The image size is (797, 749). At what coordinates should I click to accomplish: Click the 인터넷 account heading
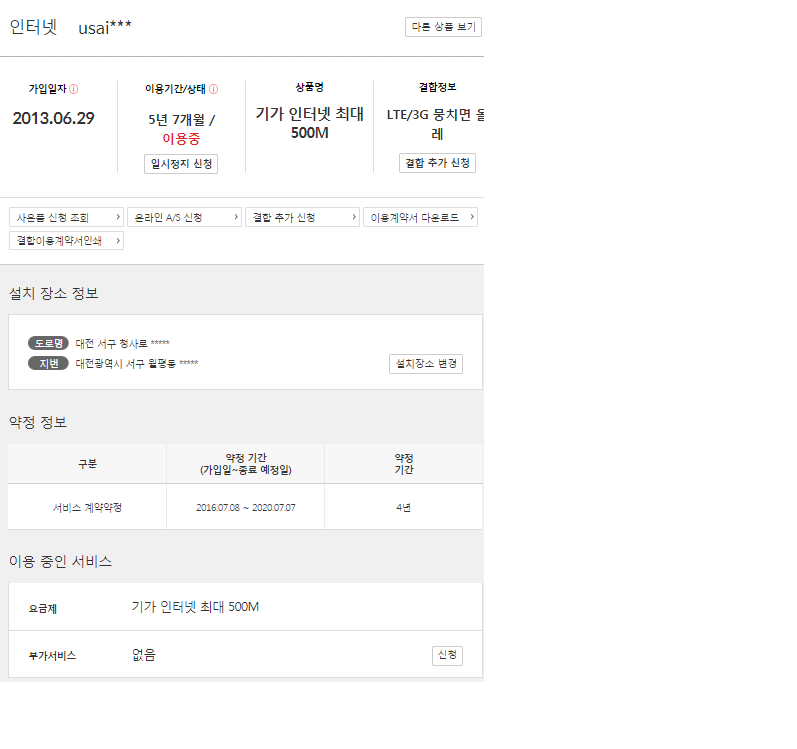coord(33,27)
